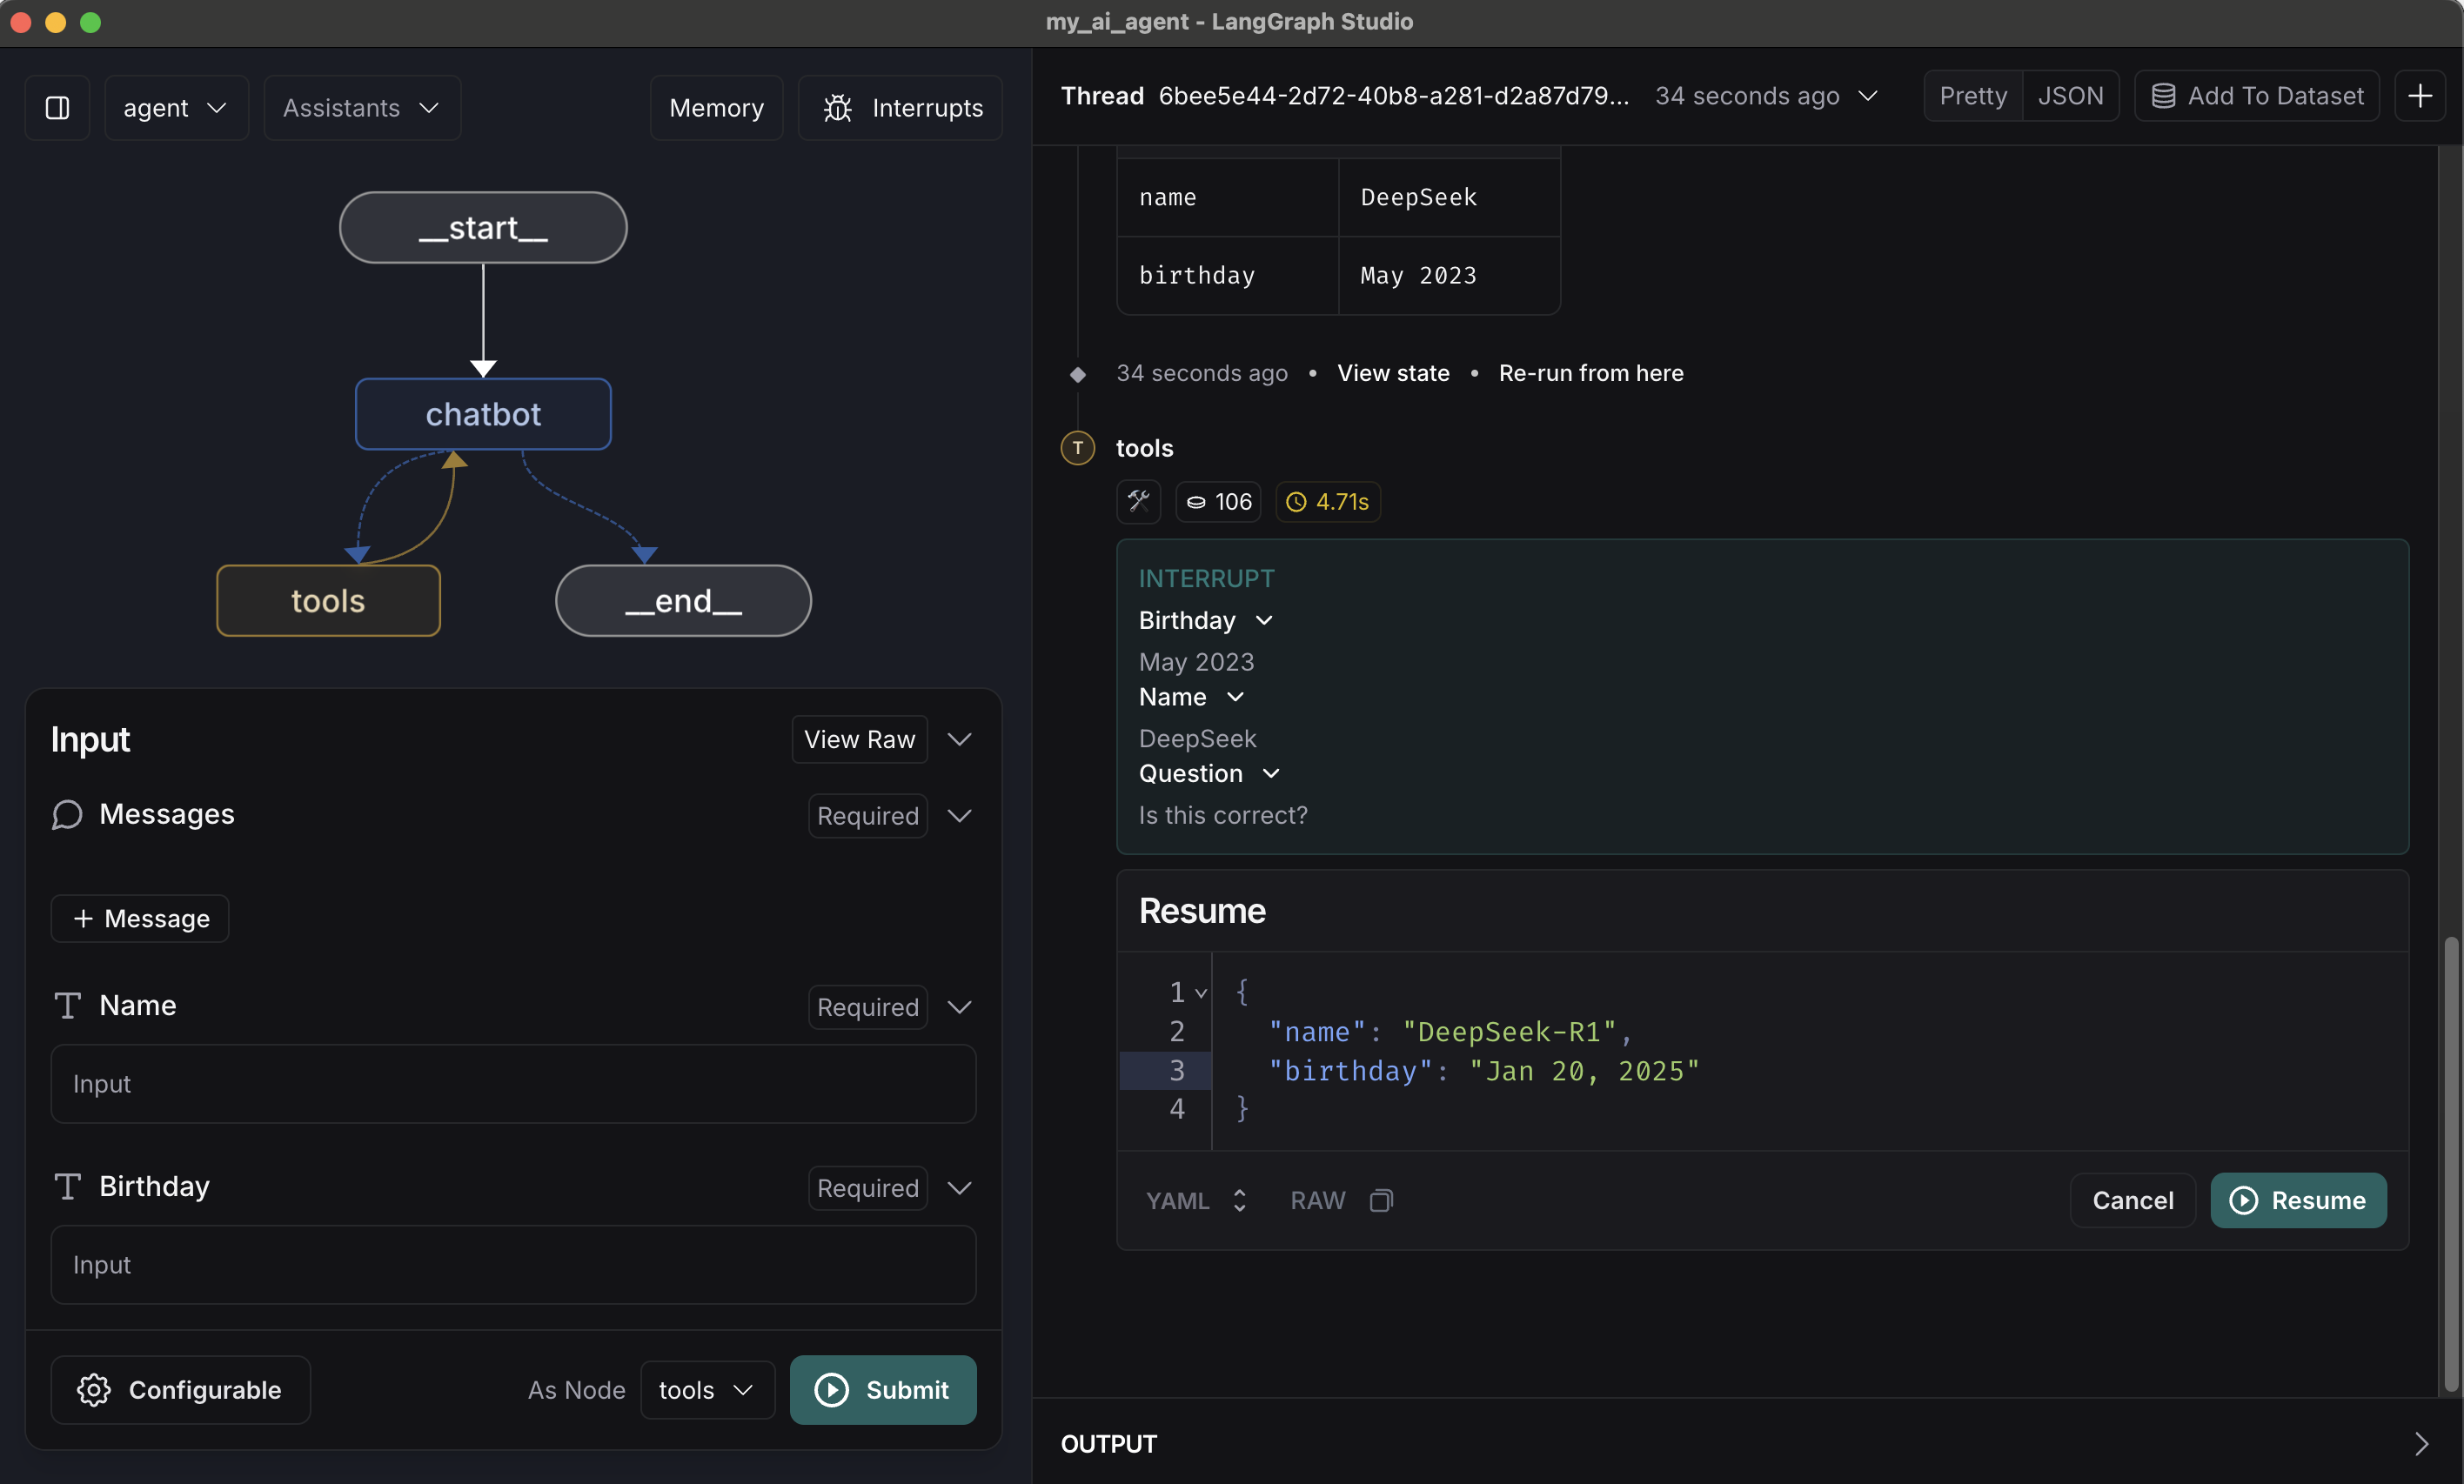Switch to JSON view mode

(x=2070, y=96)
